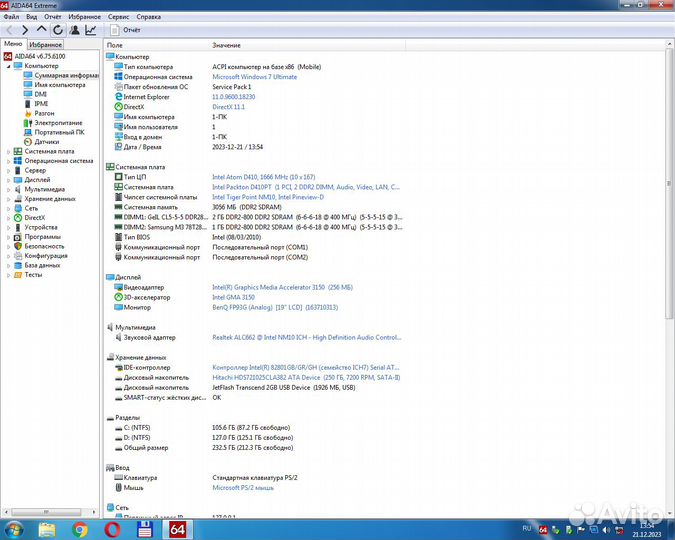Open Microsoft Windows 7 Ultimate link
The image size is (675, 540).
pos(254,77)
